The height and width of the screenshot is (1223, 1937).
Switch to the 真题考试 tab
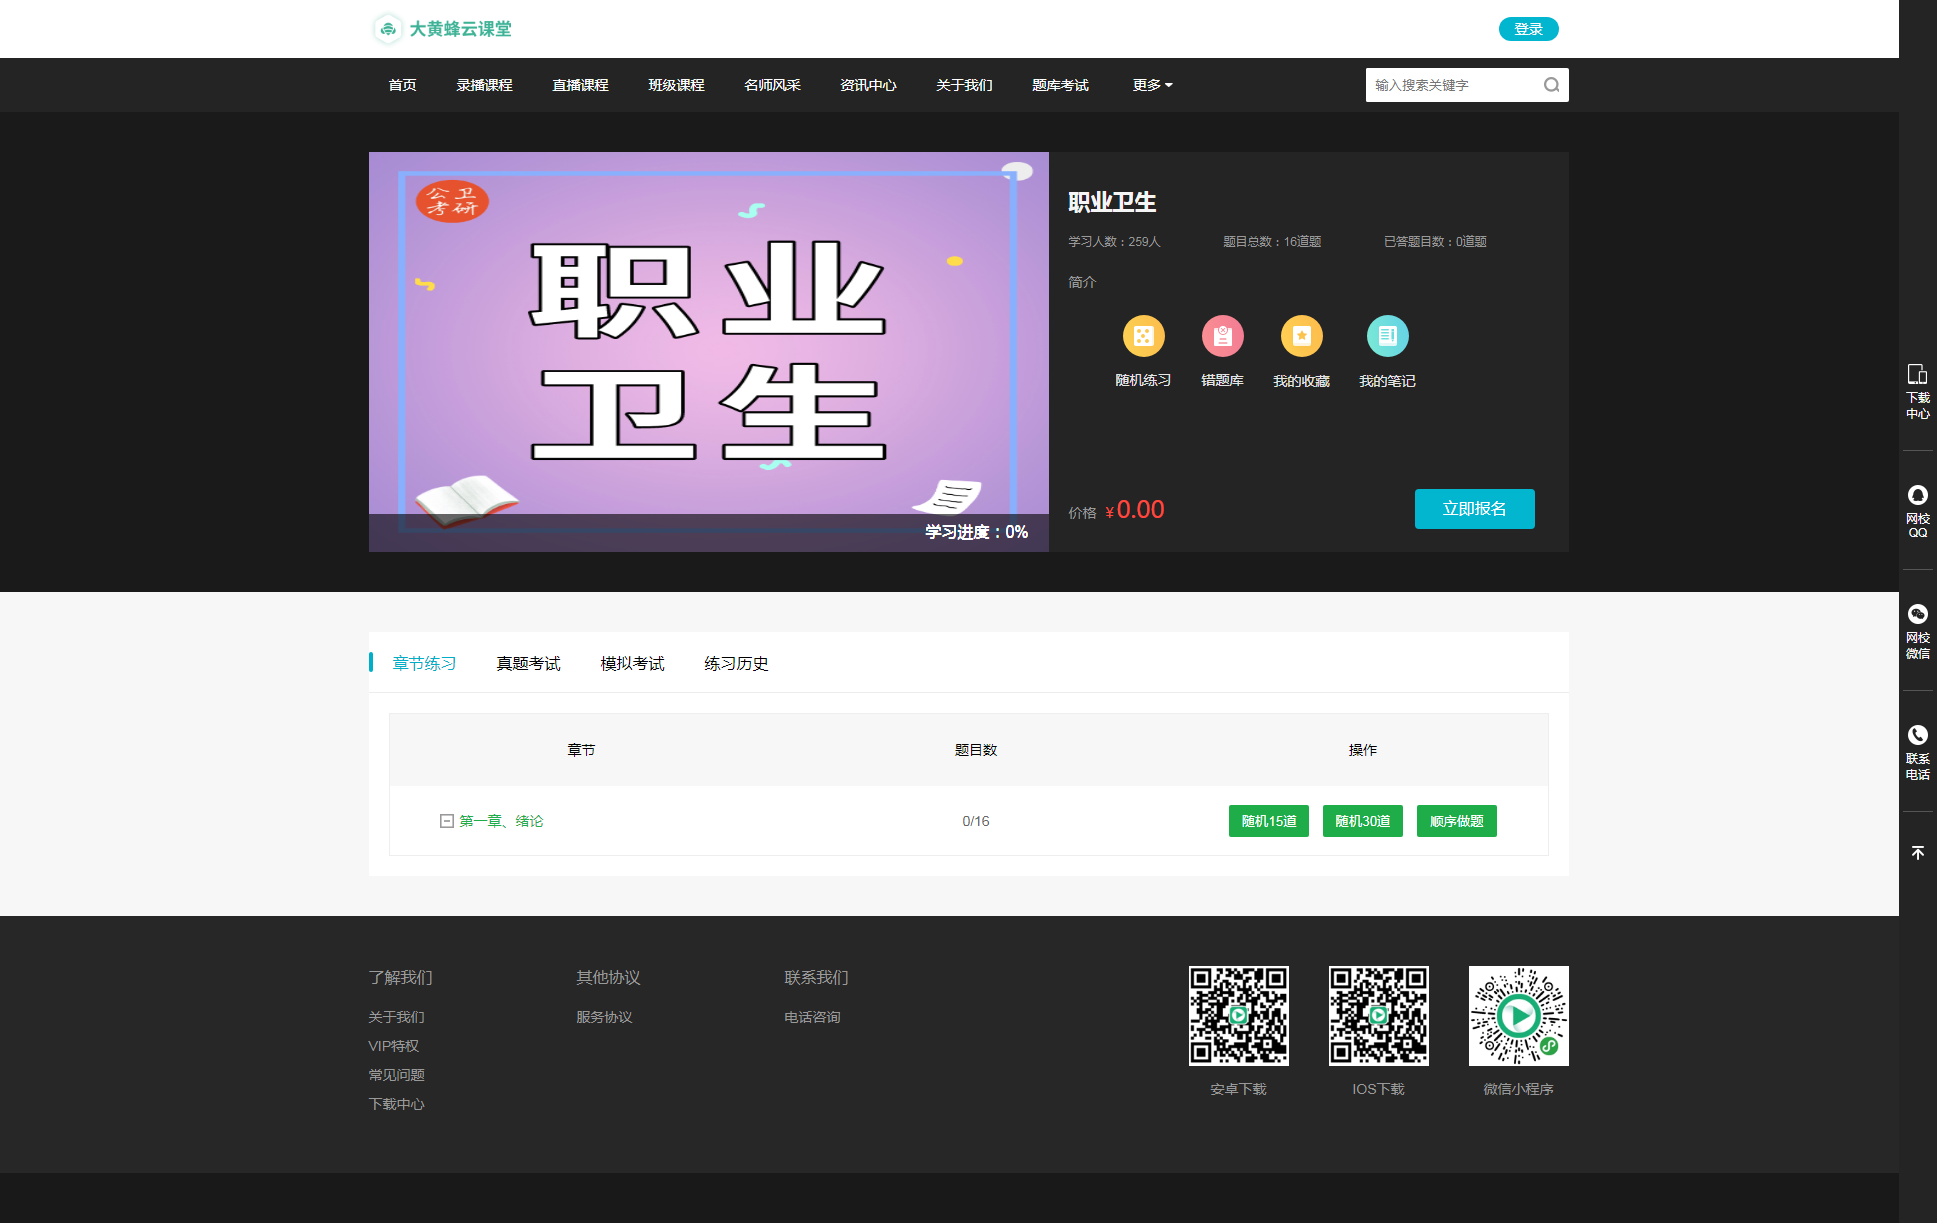[528, 663]
